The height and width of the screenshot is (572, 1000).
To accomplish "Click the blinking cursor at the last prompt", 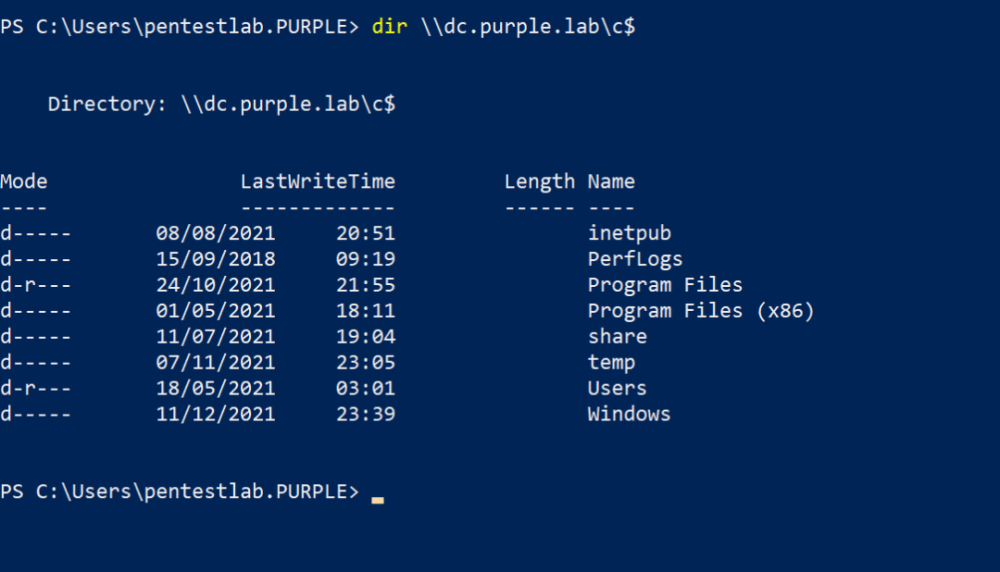I will pyautogui.click(x=377, y=497).
